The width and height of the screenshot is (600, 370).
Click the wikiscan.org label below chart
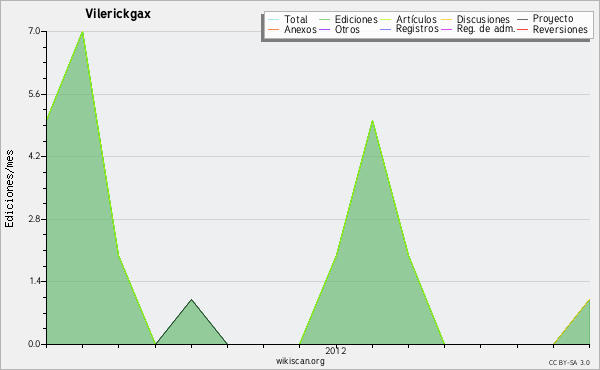tap(300, 361)
